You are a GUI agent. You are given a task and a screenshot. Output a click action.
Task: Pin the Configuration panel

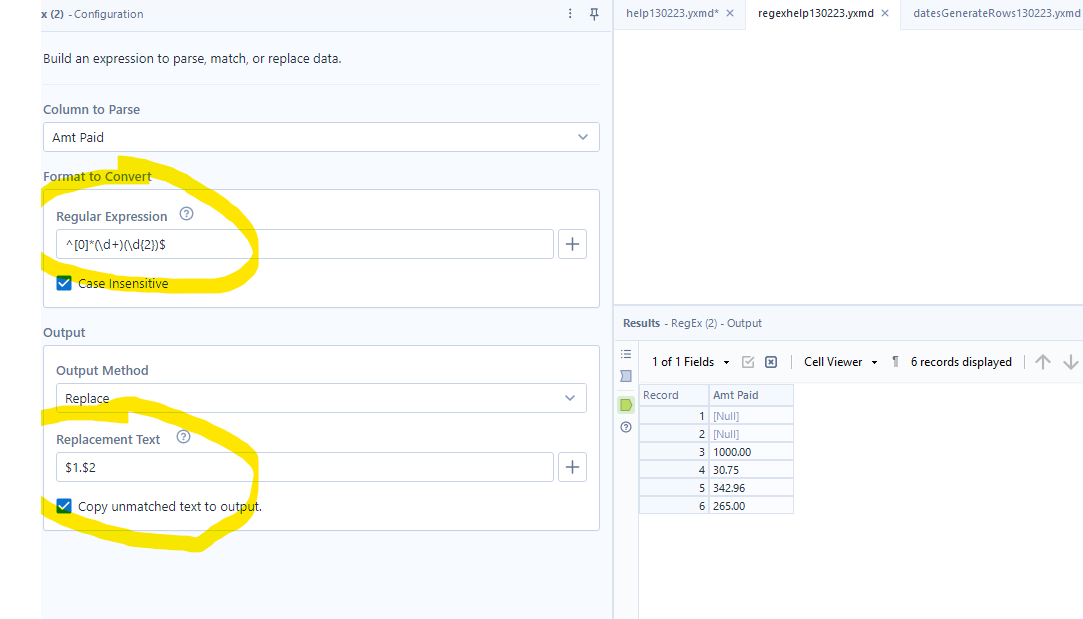coord(593,14)
